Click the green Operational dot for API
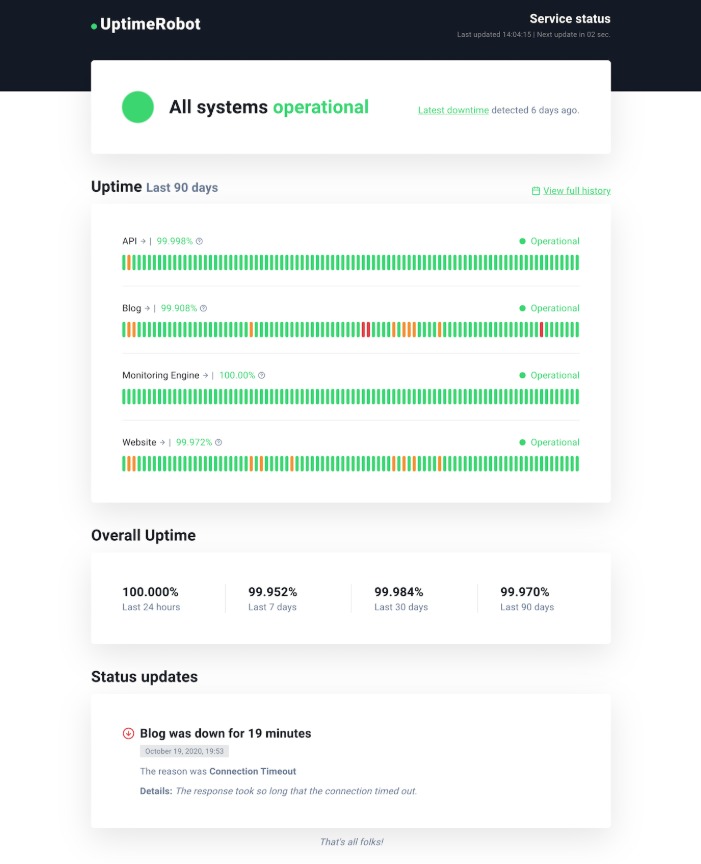This screenshot has width=701, height=864. click(522, 241)
